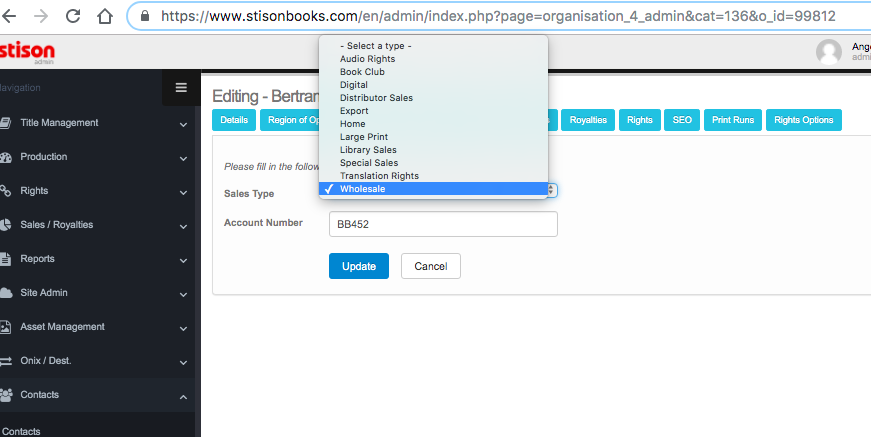Click the browser address bar URL

click(x=498, y=16)
